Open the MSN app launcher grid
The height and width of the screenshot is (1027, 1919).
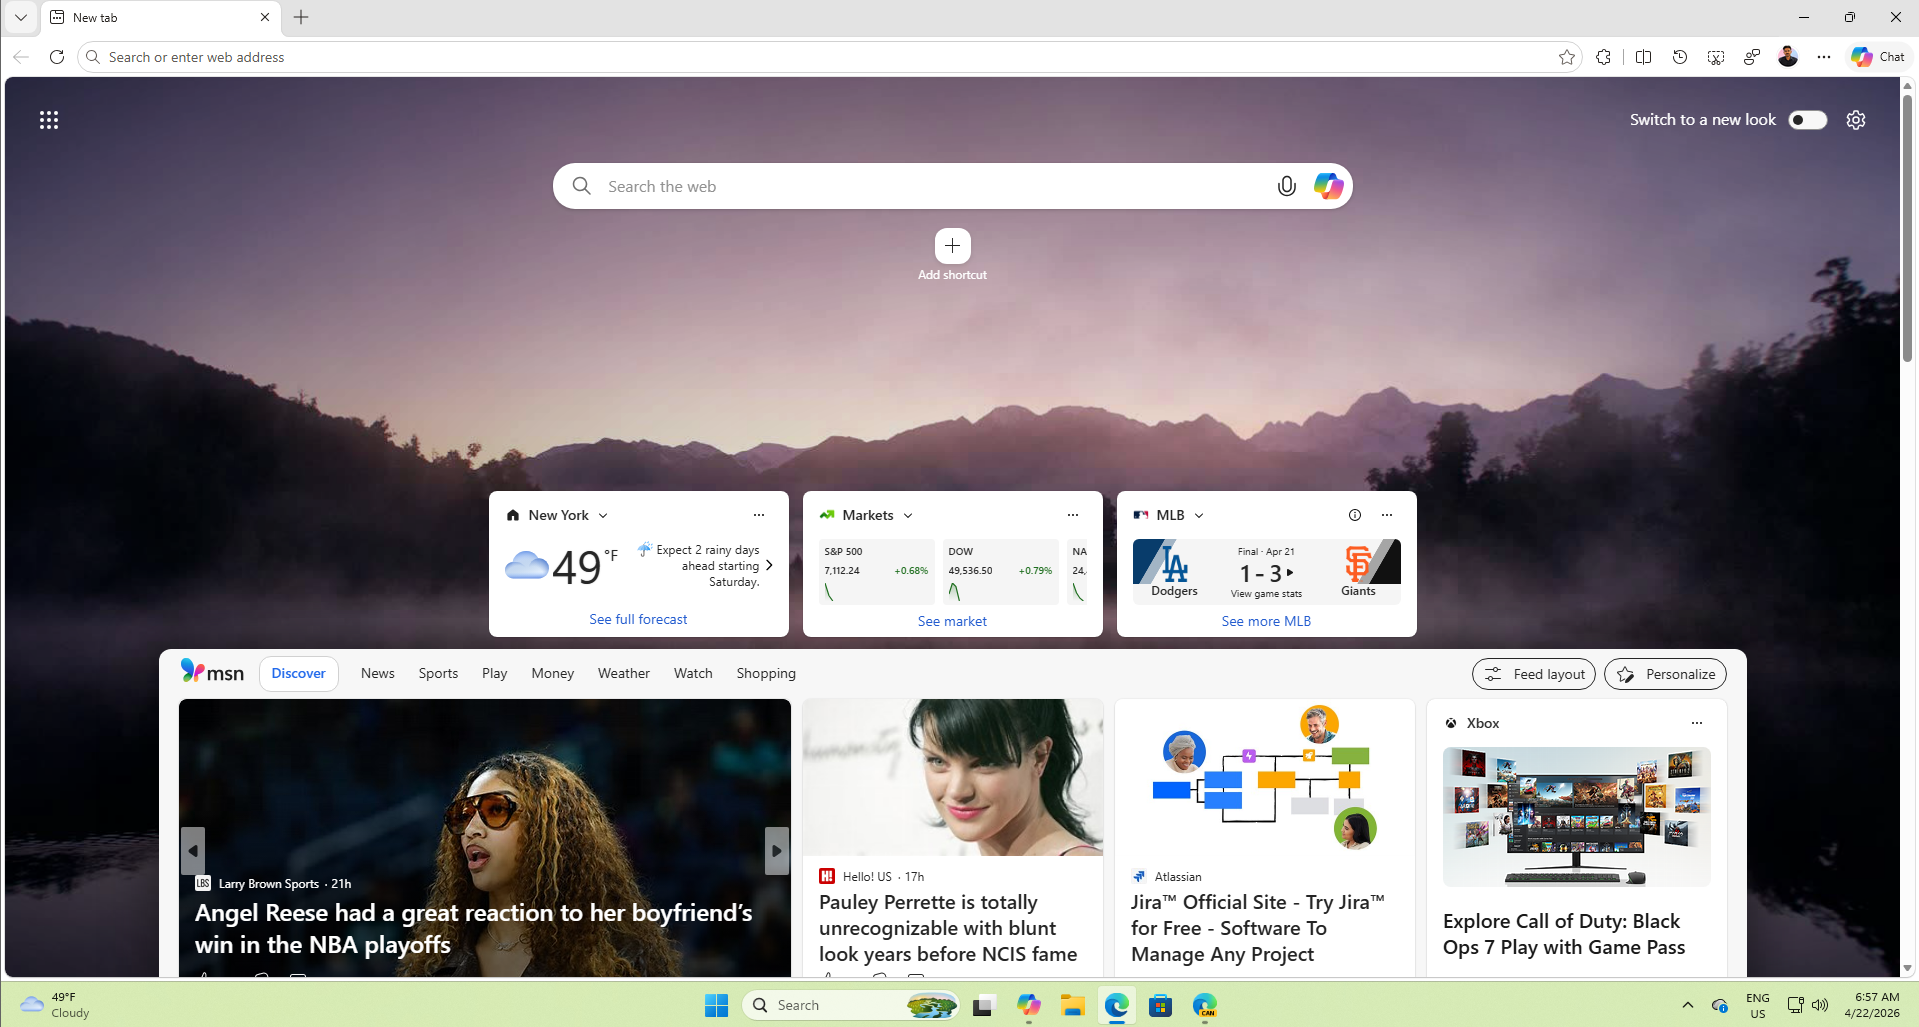click(x=48, y=119)
